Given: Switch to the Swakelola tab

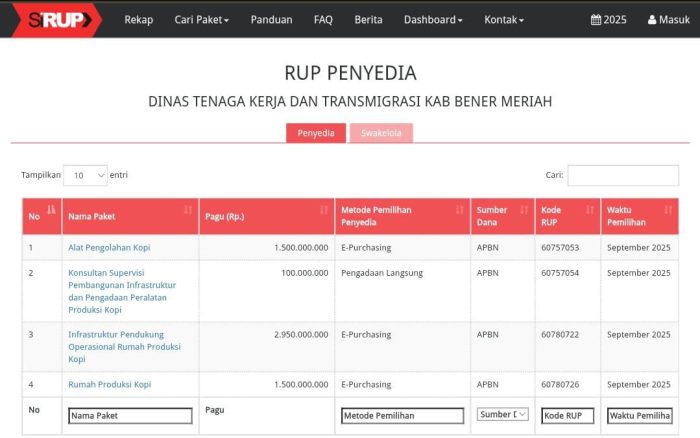Looking at the screenshot, I should (x=381, y=133).
